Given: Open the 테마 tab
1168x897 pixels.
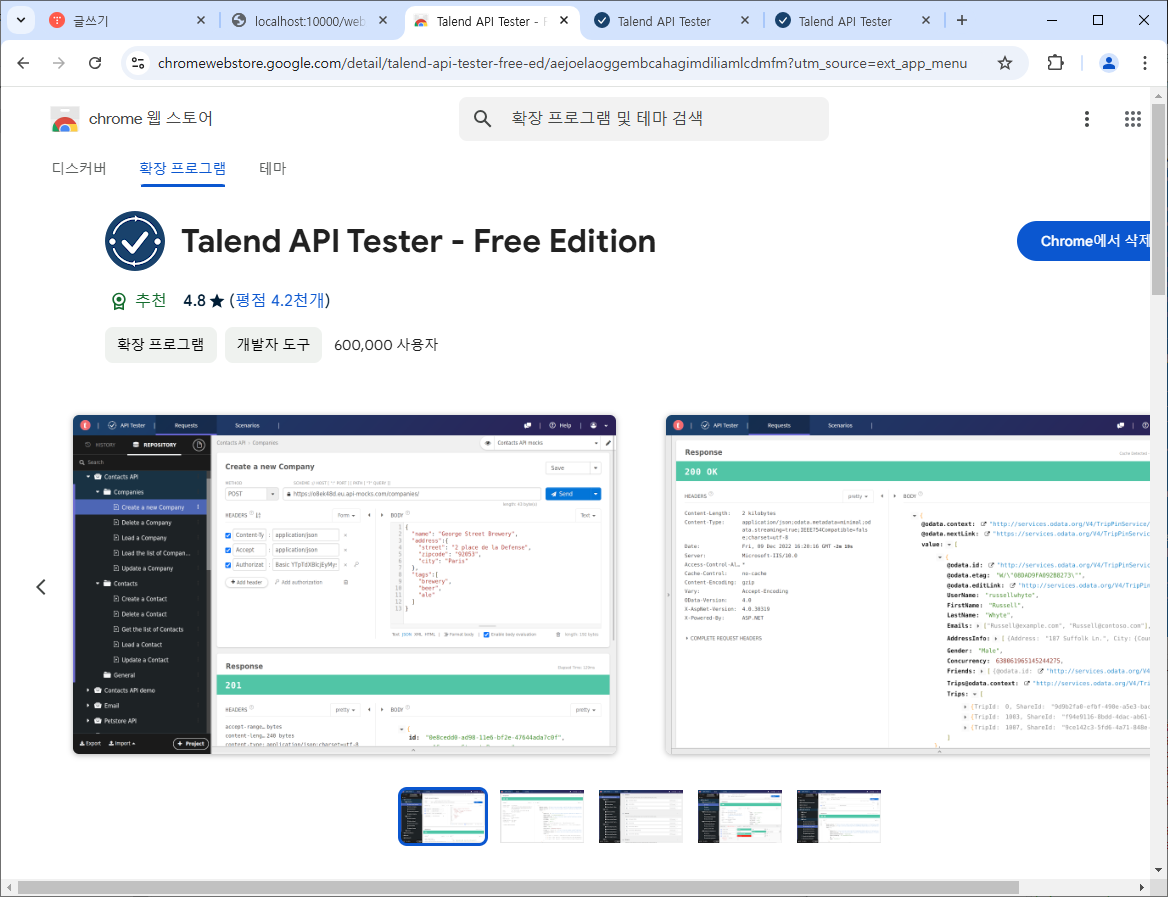Looking at the screenshot, I should (x=273, y=168).
